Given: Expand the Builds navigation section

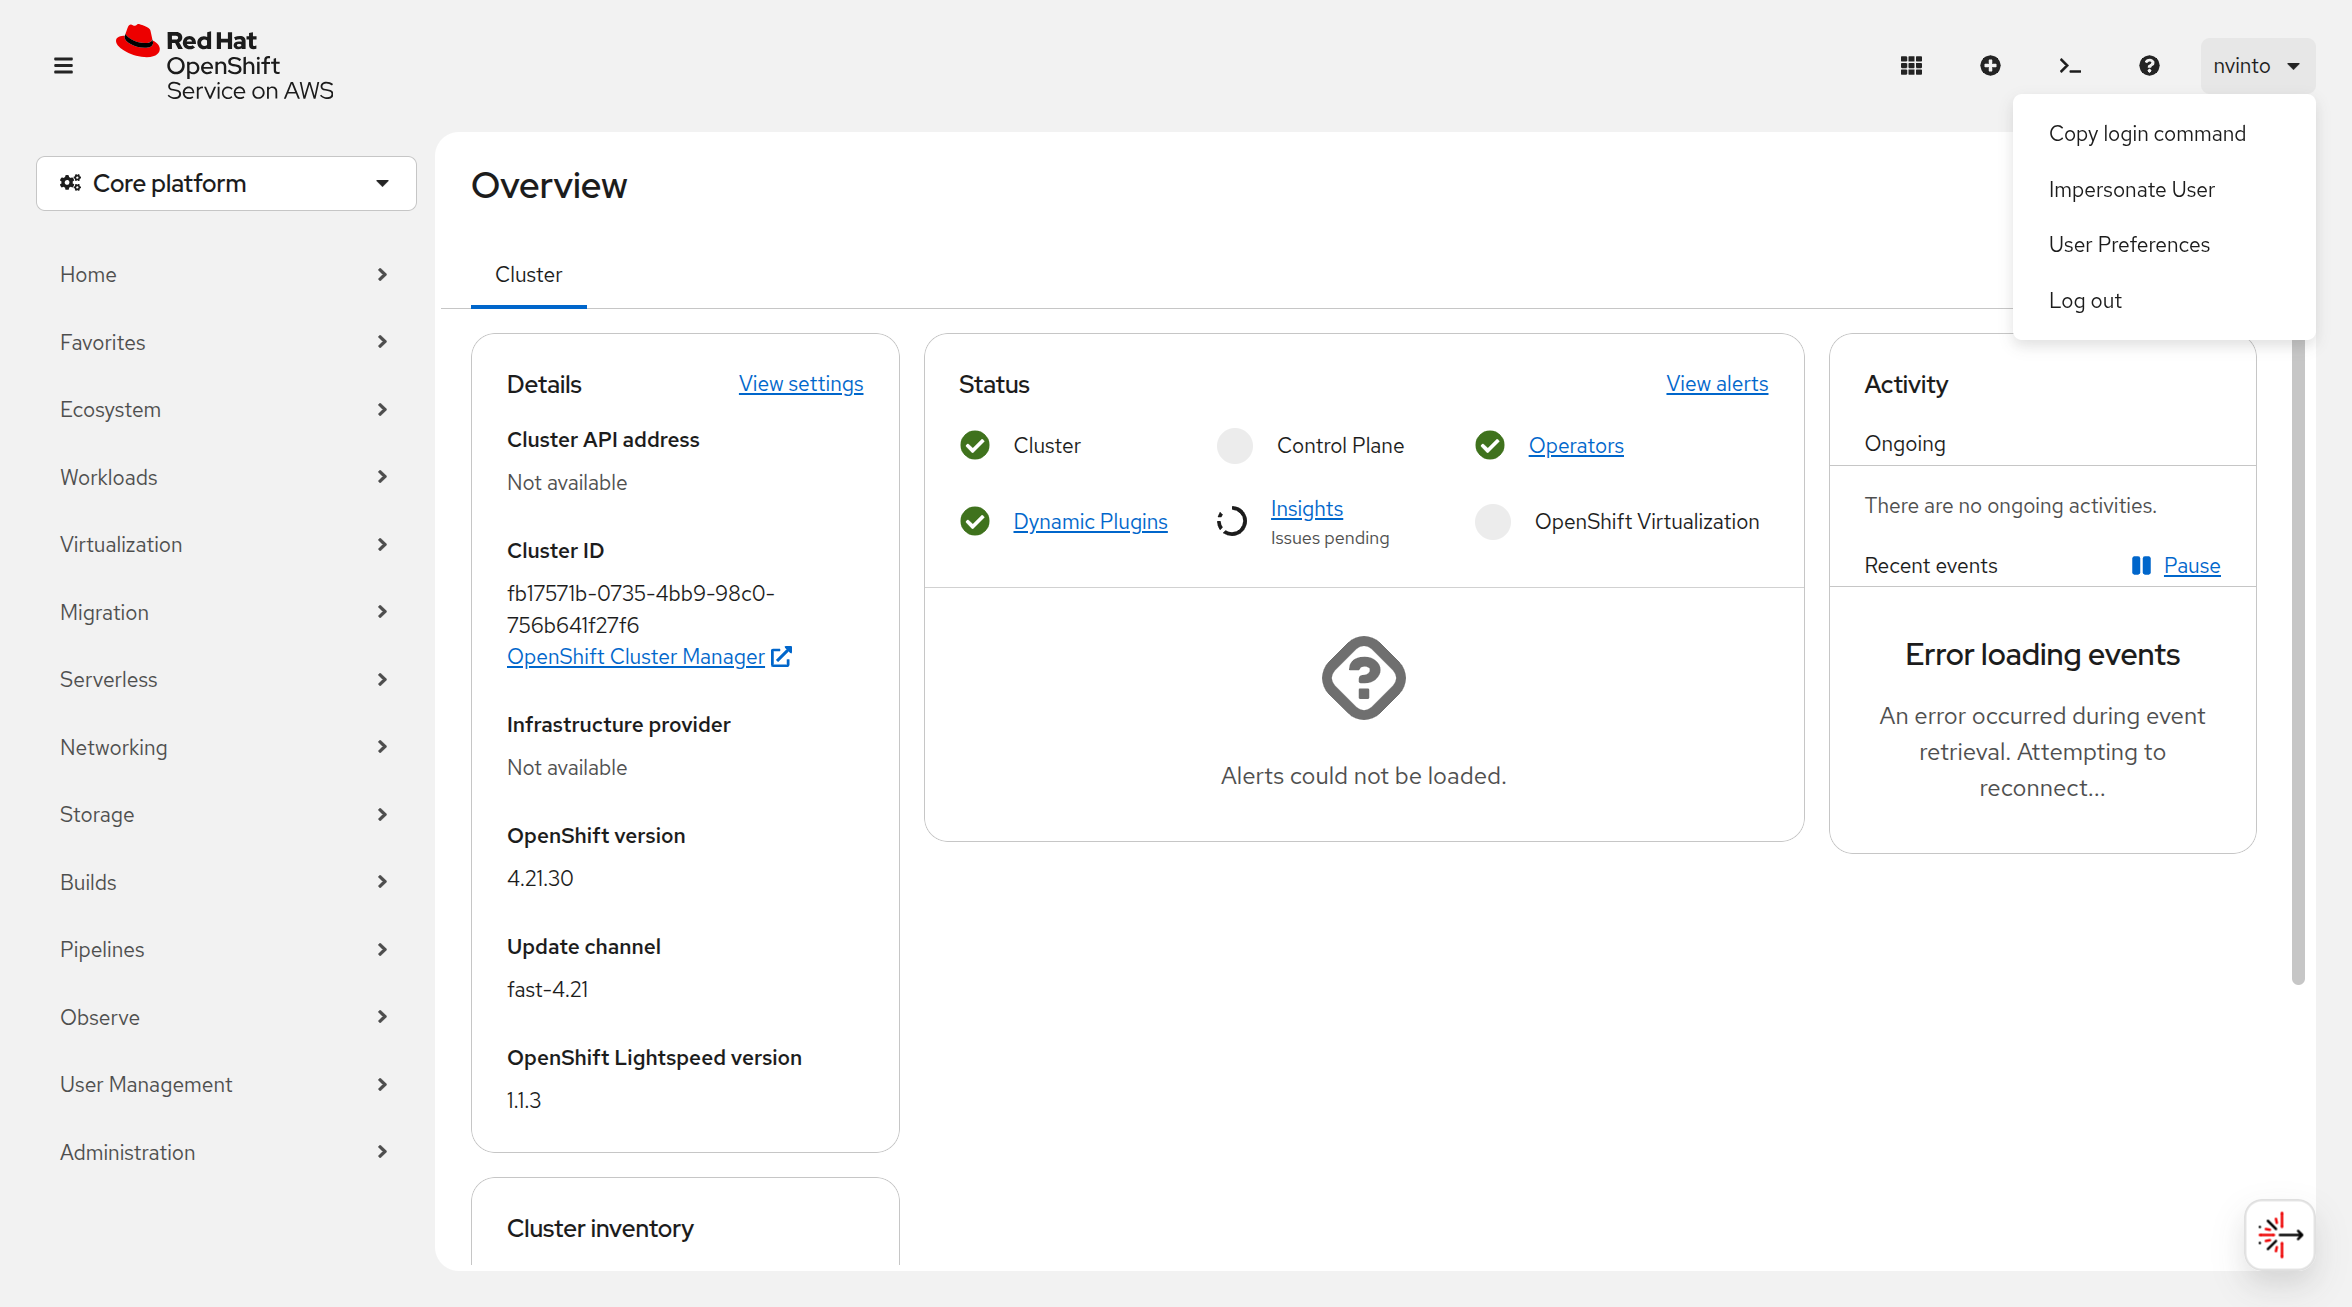Looking at the screenshot, I should click(226, 882).
